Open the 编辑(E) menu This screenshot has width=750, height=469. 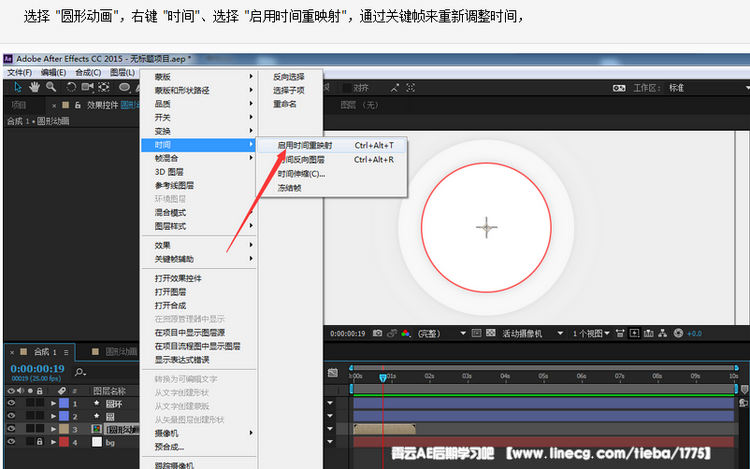pyautogui.click(x=53, y=73)
